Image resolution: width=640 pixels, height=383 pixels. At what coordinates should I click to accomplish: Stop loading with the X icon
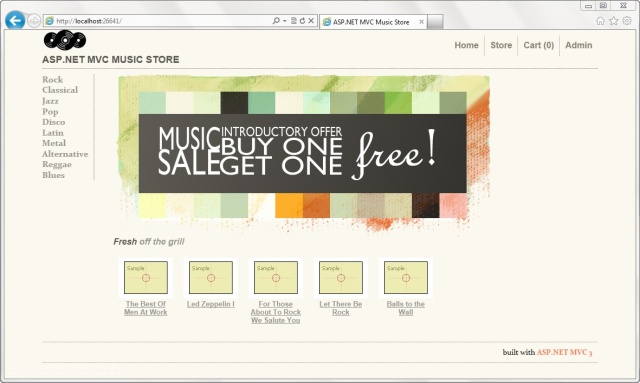pyautogui.click(x=311, y=20)
